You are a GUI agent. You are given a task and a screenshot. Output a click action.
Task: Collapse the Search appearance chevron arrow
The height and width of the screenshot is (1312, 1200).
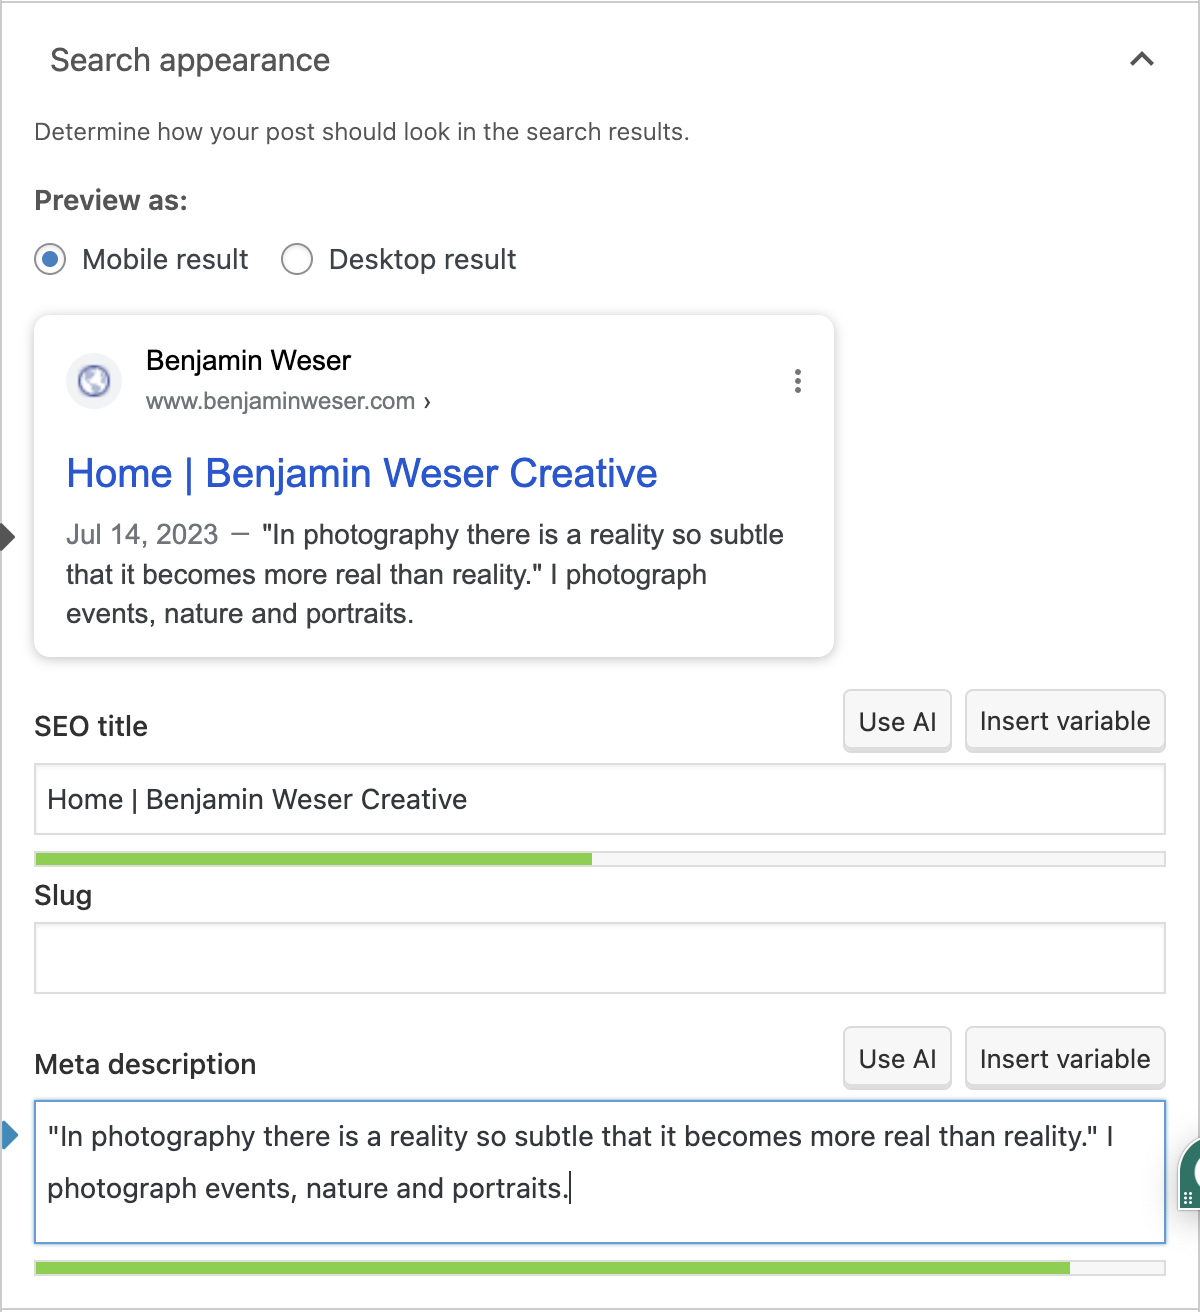click(1141, 60)
